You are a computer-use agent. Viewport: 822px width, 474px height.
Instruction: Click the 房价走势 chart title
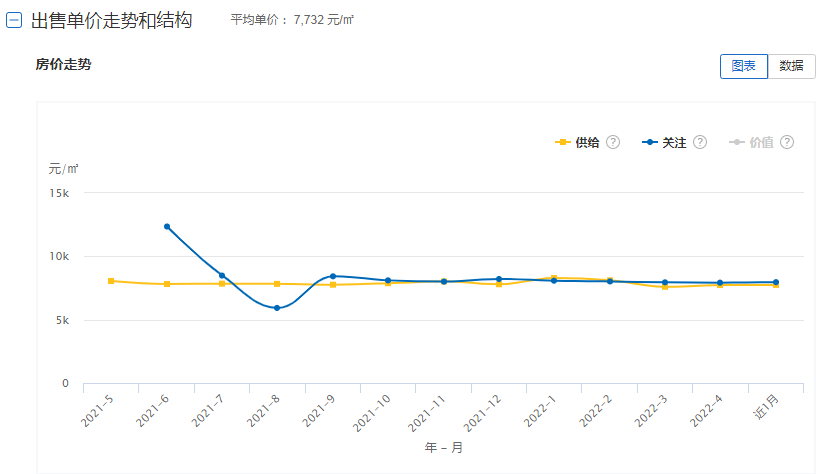point(64,65)
